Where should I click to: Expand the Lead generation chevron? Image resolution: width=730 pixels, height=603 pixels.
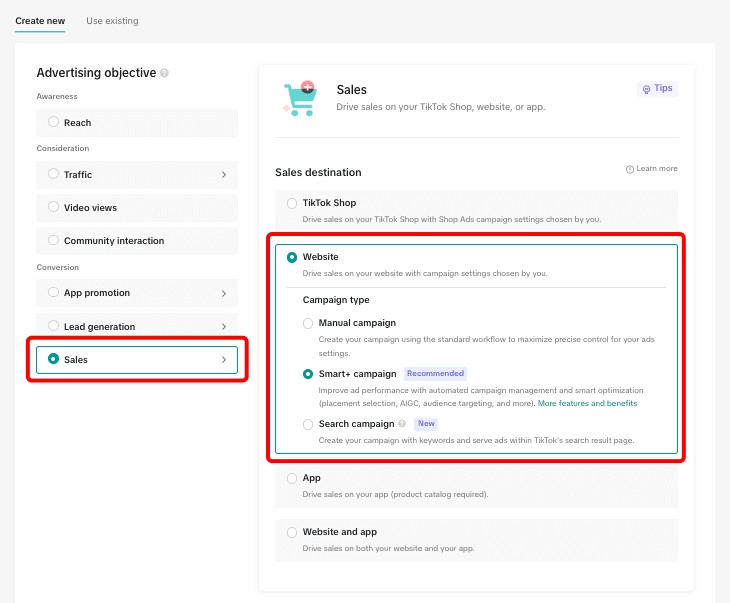tap(223, 327)
